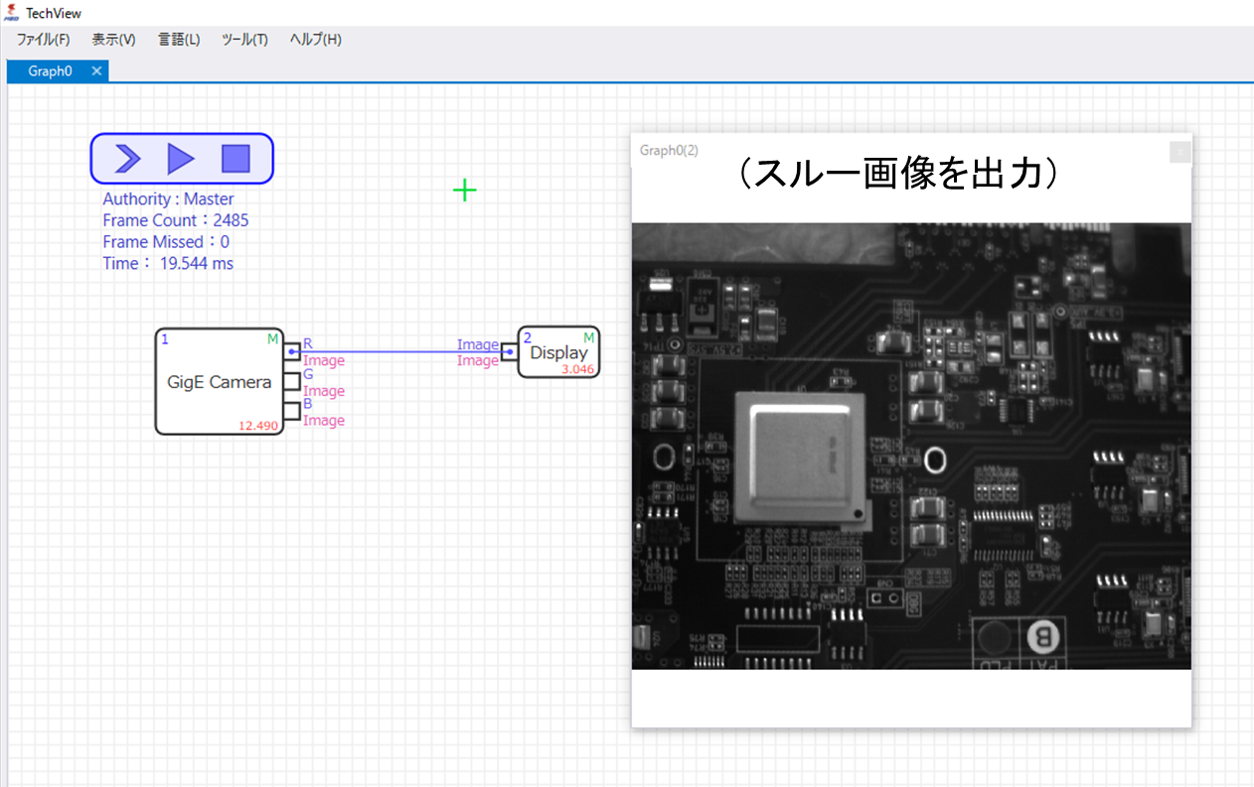
Task: Trigger single step with the double-arrow icon
Action: click(x=128, y=158)
